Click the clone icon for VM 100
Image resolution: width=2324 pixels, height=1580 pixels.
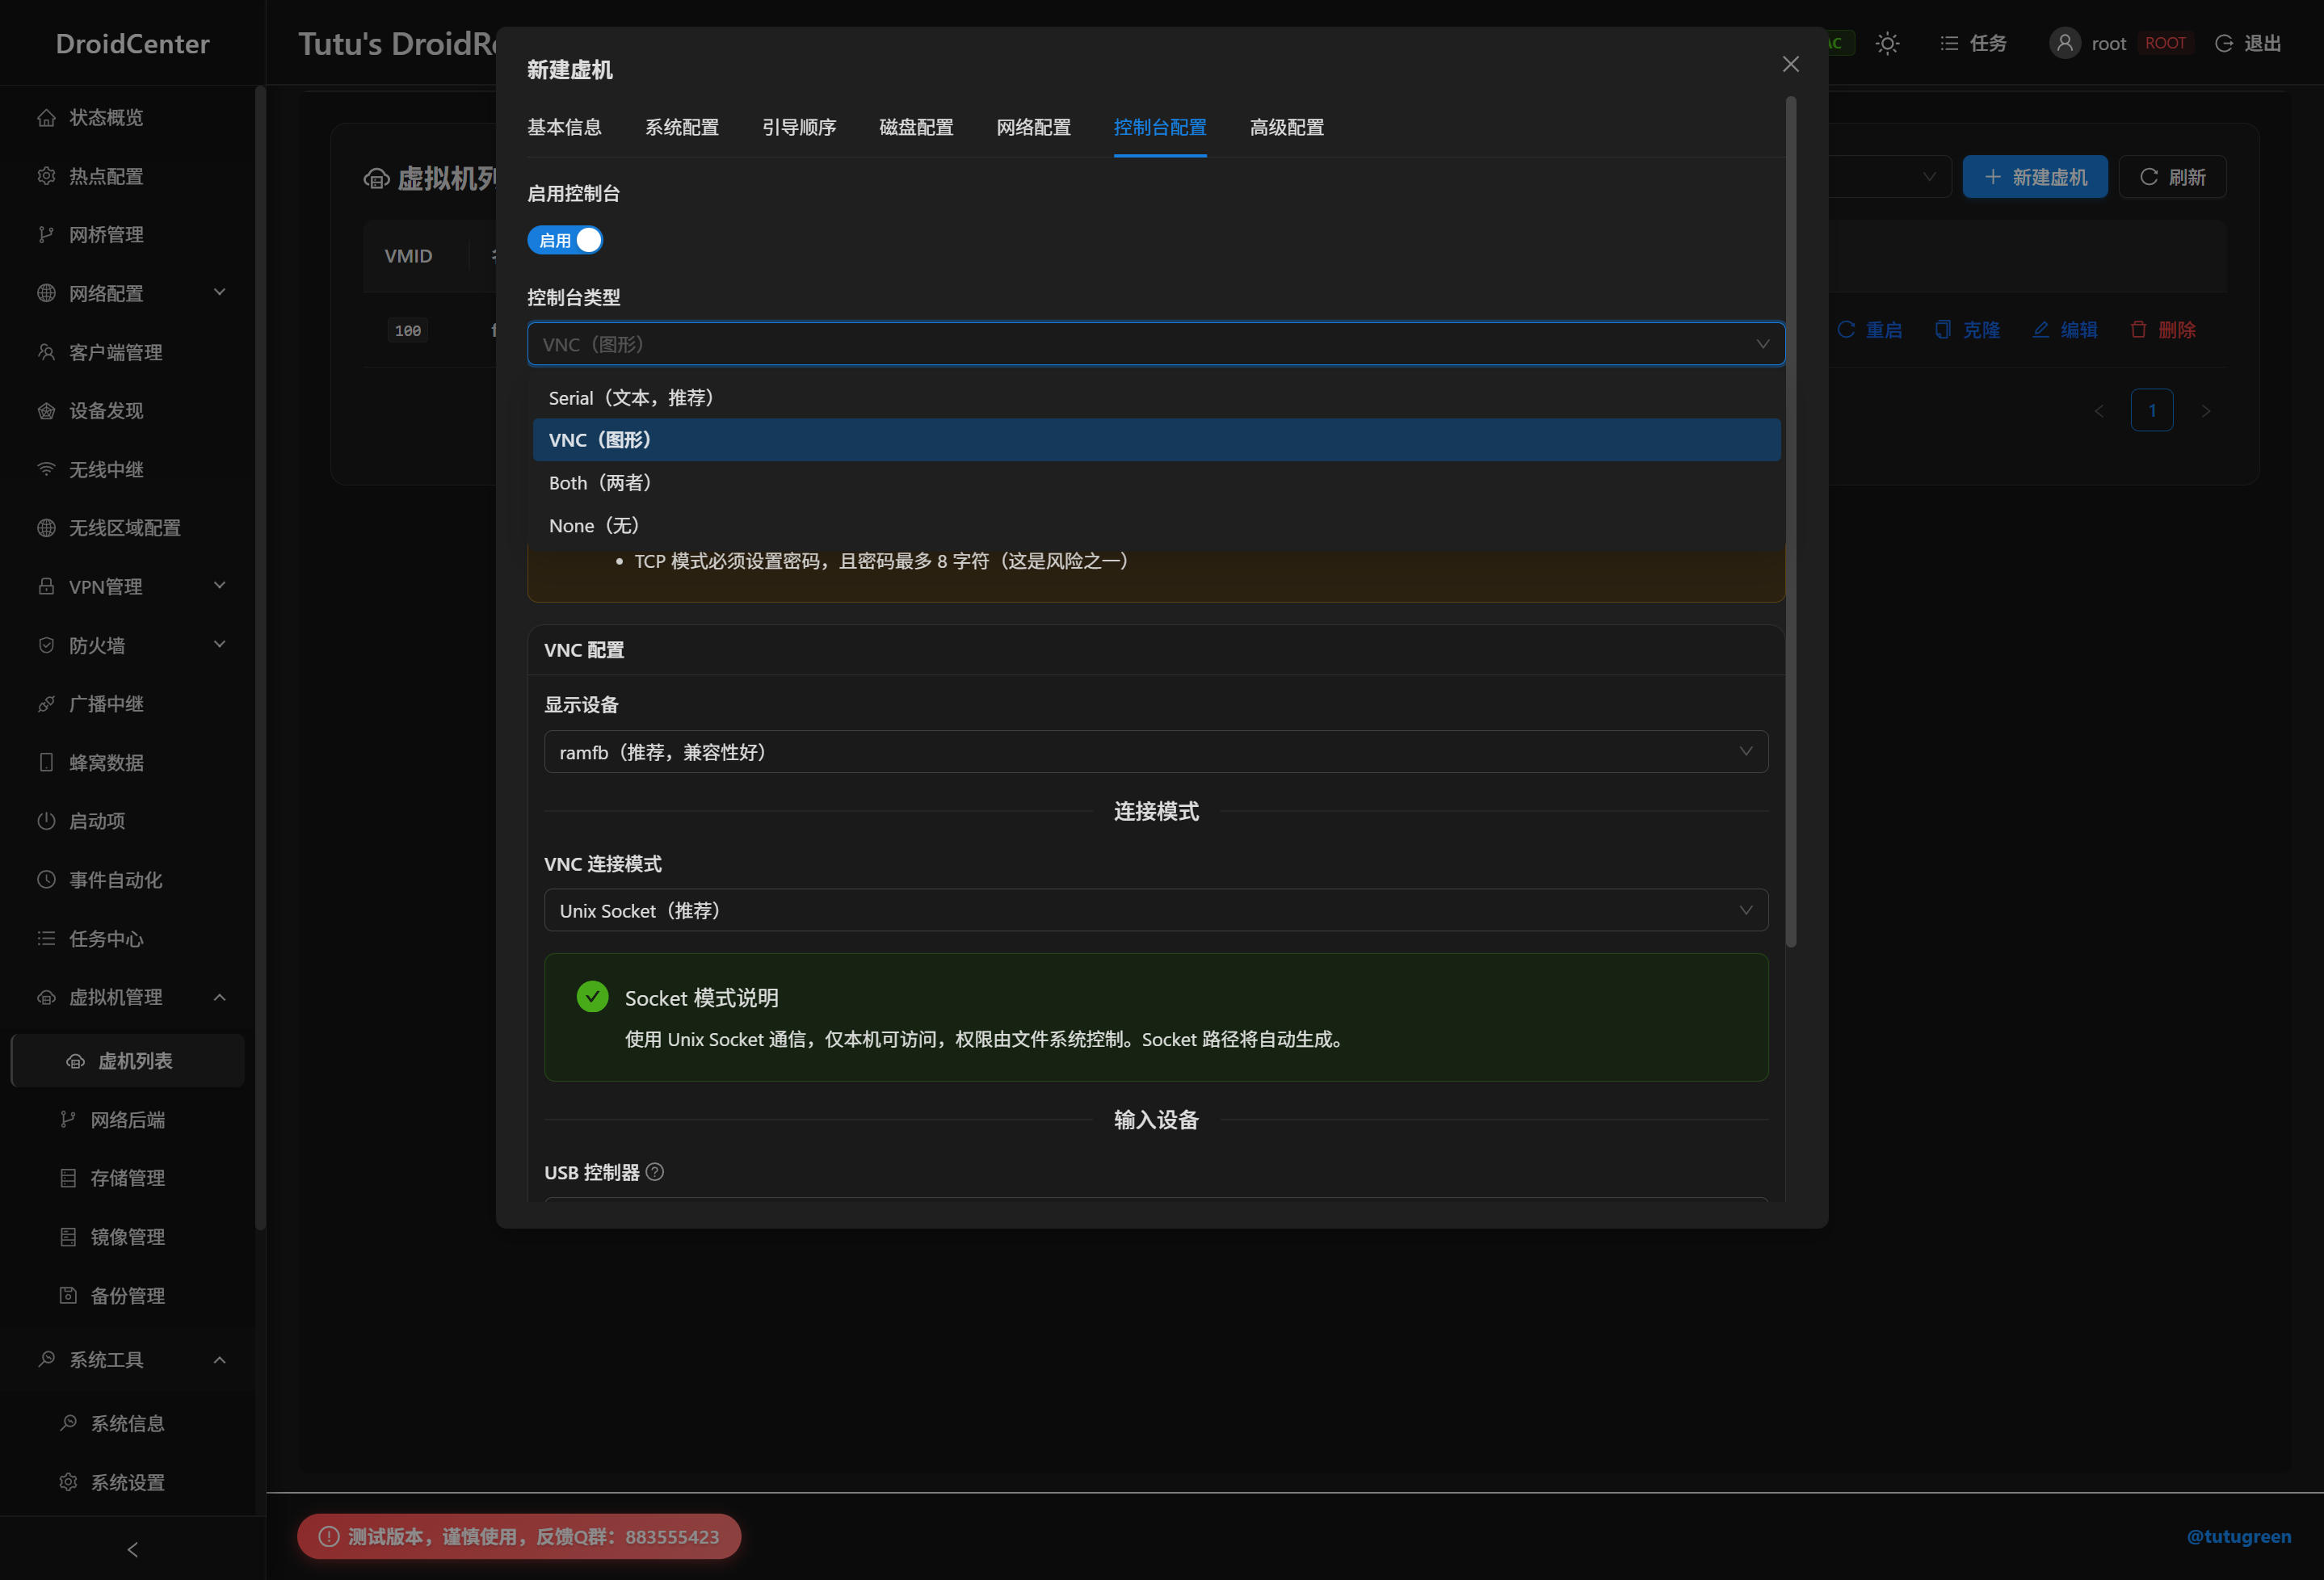click(1943, 330)
